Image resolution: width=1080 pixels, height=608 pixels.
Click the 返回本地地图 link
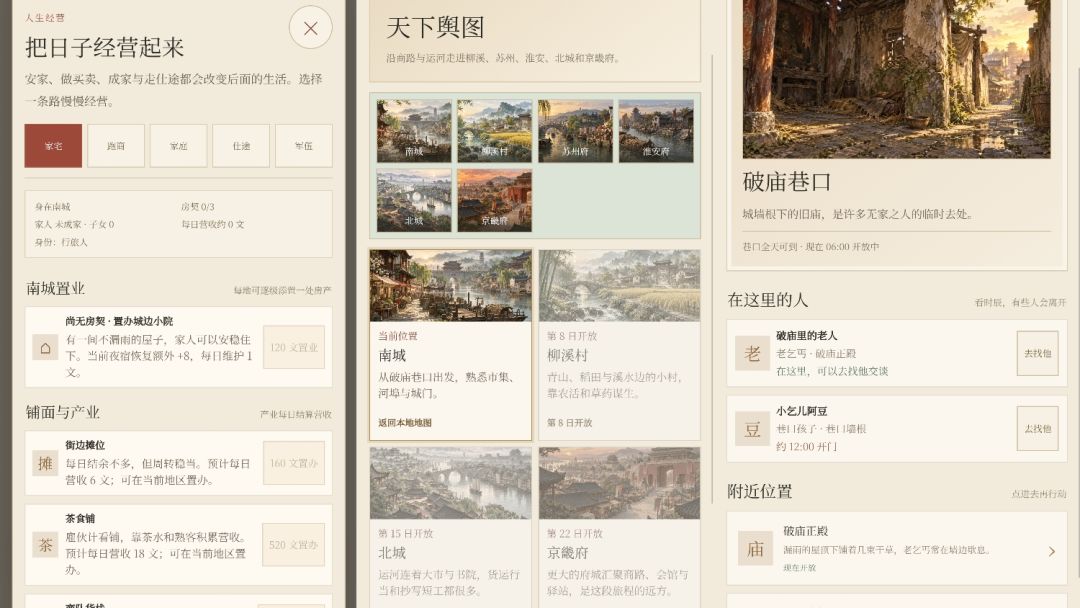coord(404,423)
